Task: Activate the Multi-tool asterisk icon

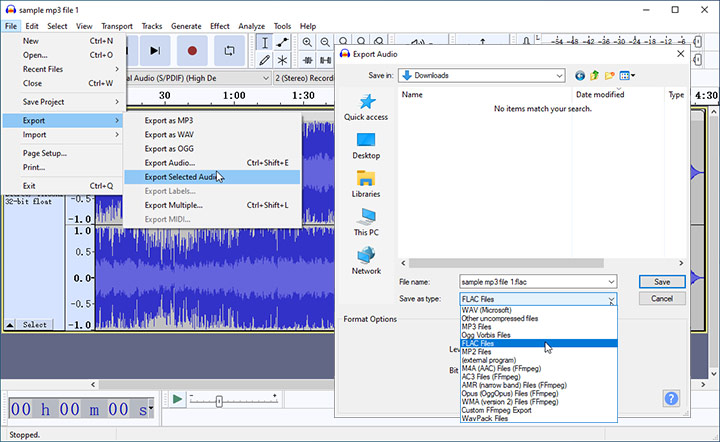Action: 283,60
